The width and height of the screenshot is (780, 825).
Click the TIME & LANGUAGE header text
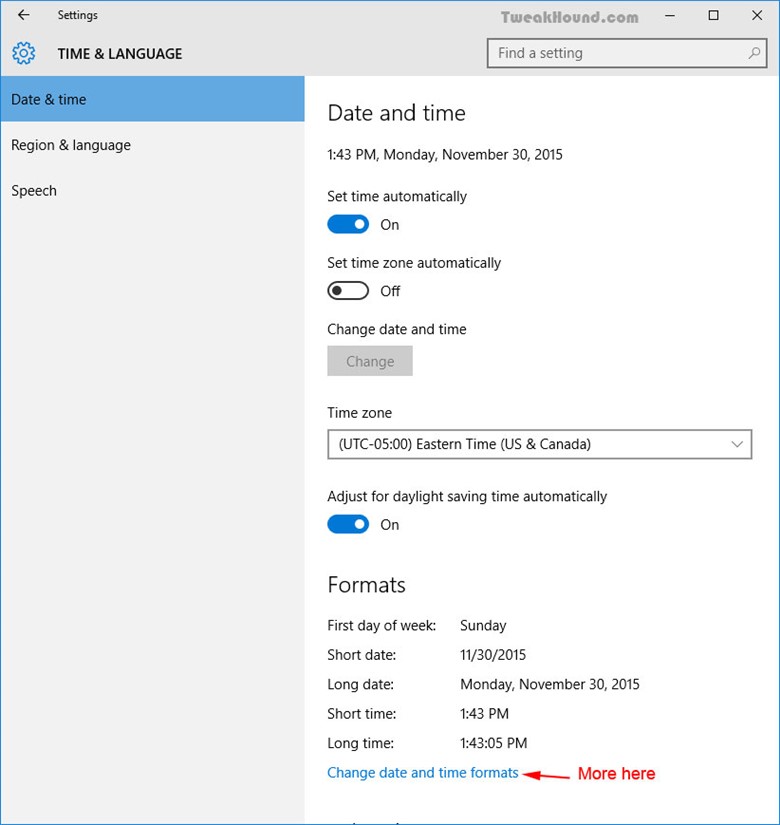[120, 54]
